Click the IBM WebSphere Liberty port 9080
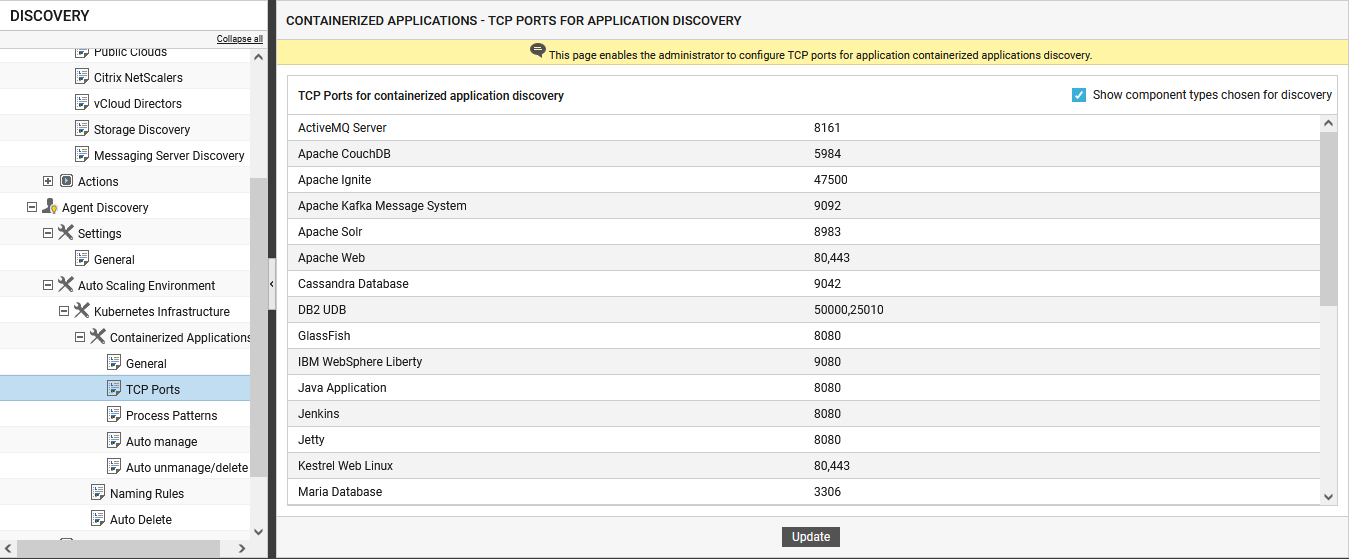Image resolution: width=1349 pixels, height=559 pixels. [x=827, y=362]
